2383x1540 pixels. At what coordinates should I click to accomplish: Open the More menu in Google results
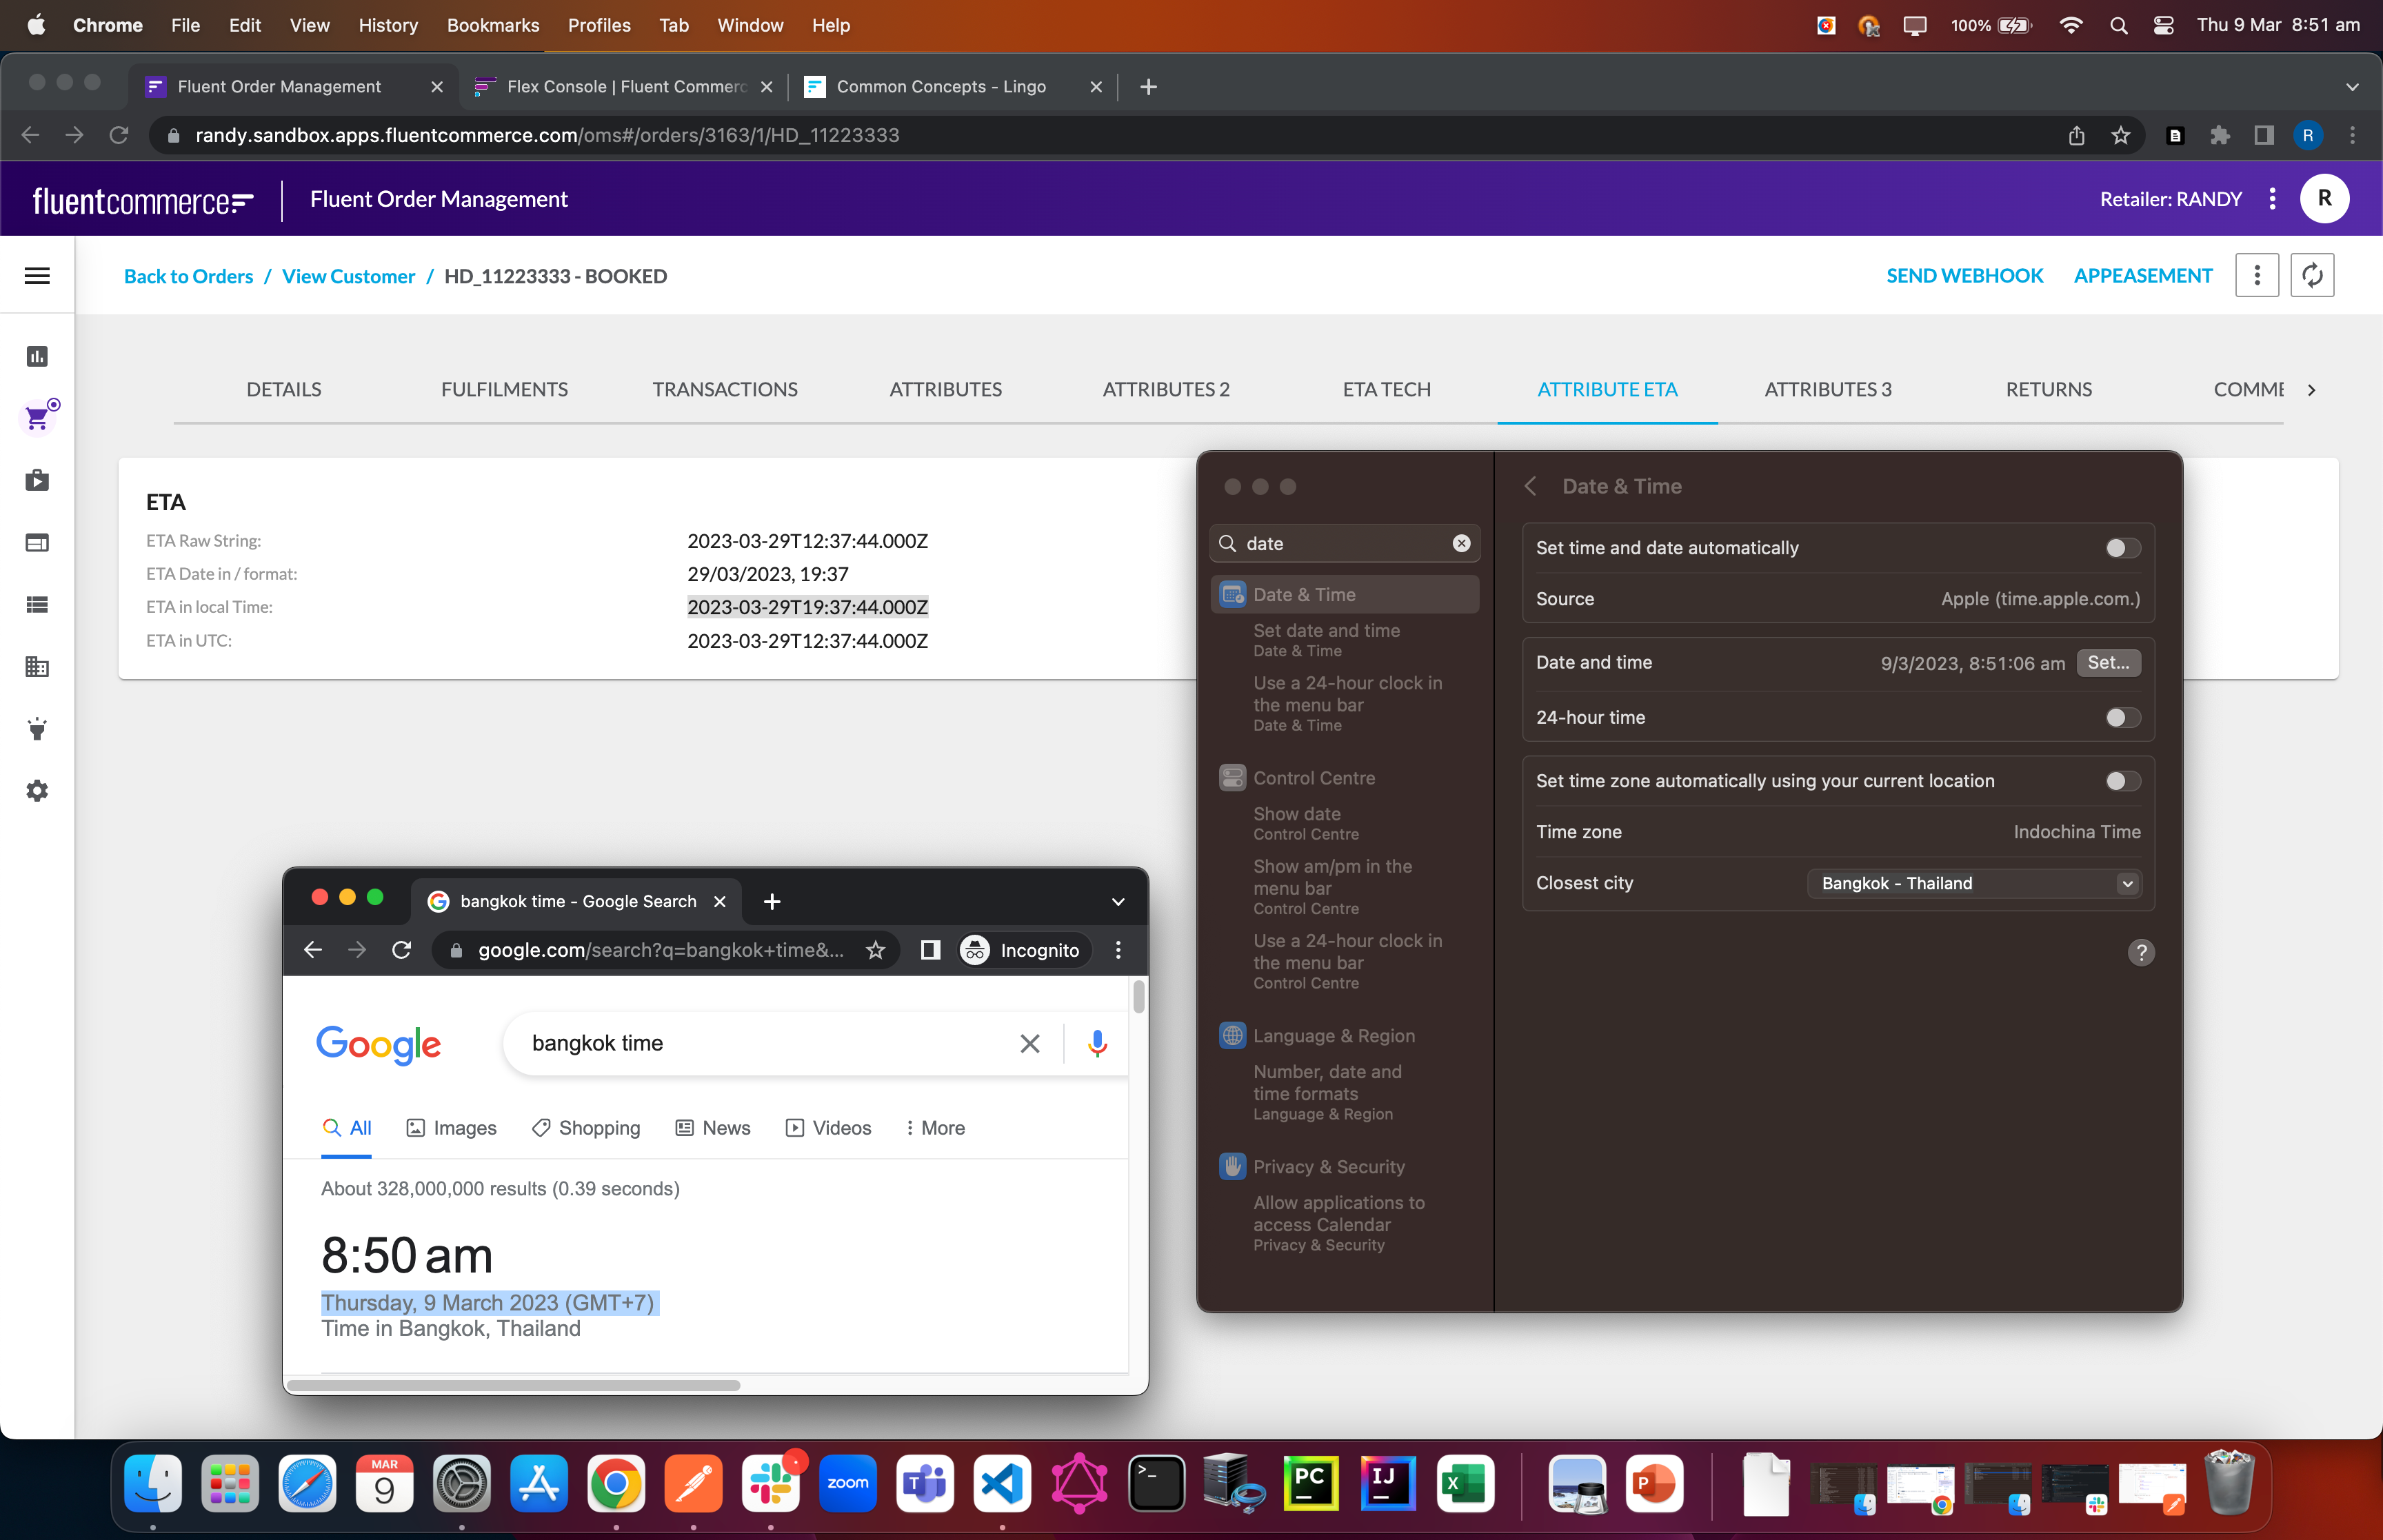point(934,1128)
